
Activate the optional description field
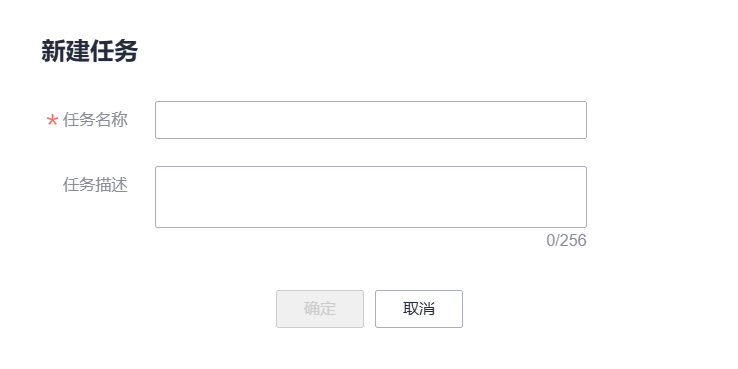coord(371,197)
